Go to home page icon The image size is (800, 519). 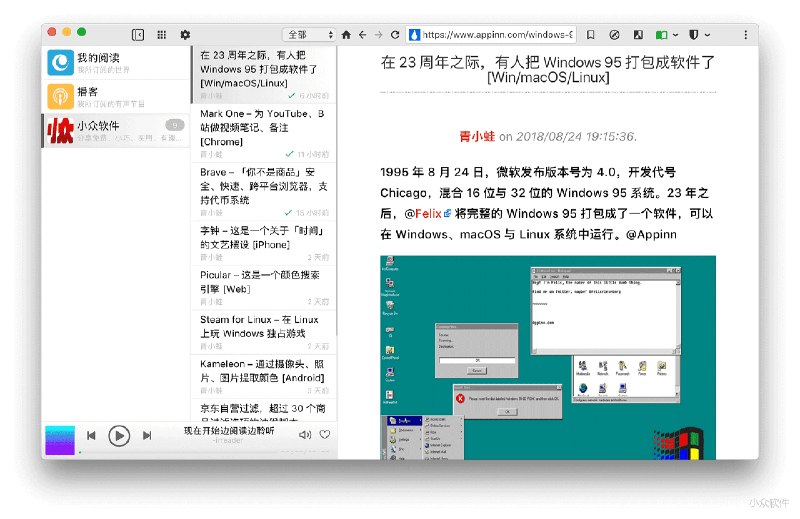pyautogui.click(x=346, y=34)
